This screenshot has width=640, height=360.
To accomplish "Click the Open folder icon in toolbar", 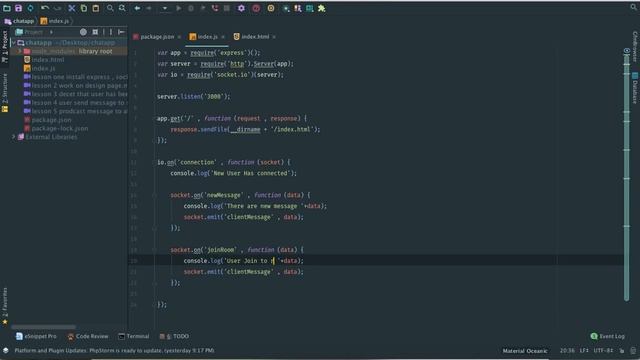I will [x=7, y=8].
